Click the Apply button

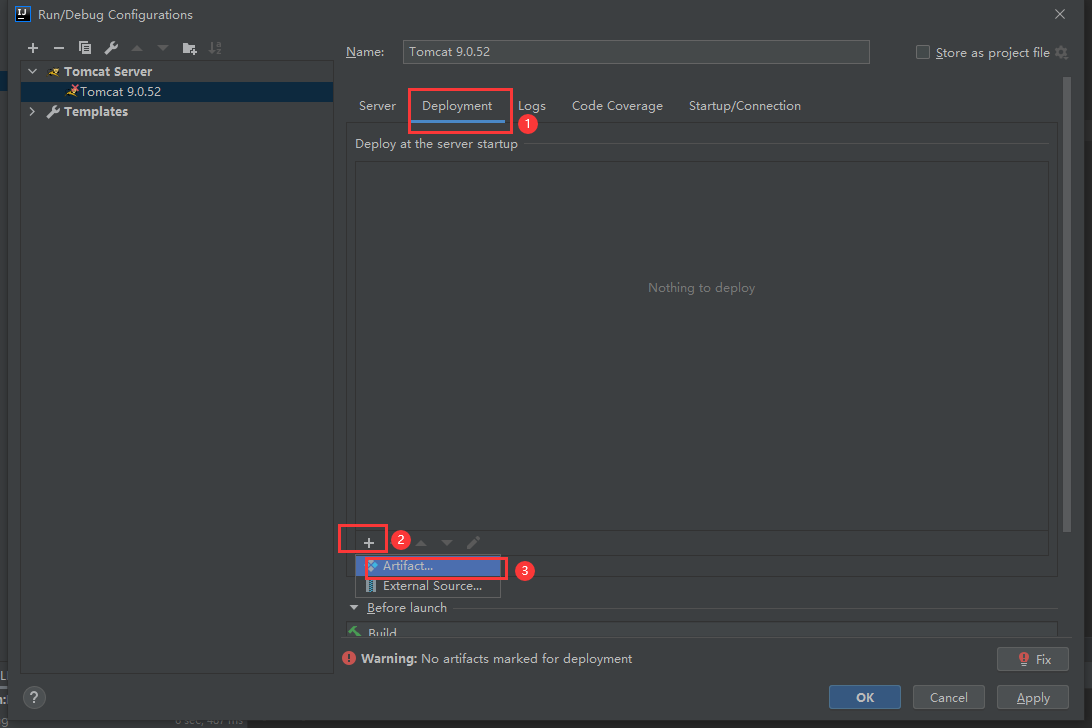point(1032,697)
